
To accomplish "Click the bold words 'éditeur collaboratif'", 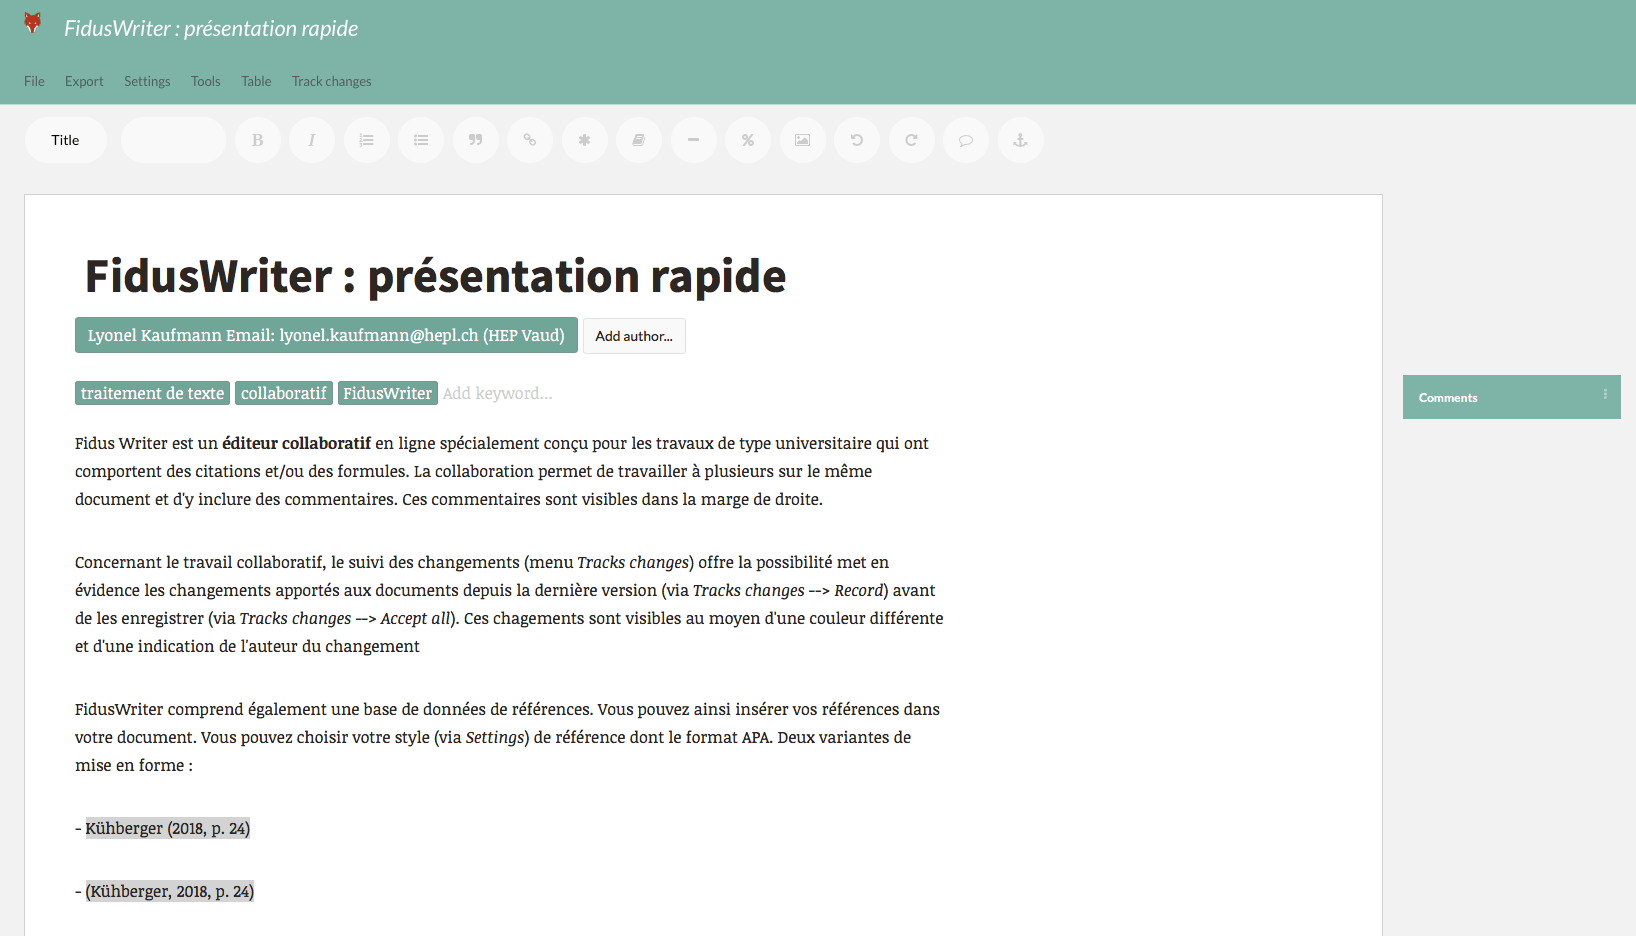I will click(296, 443).
